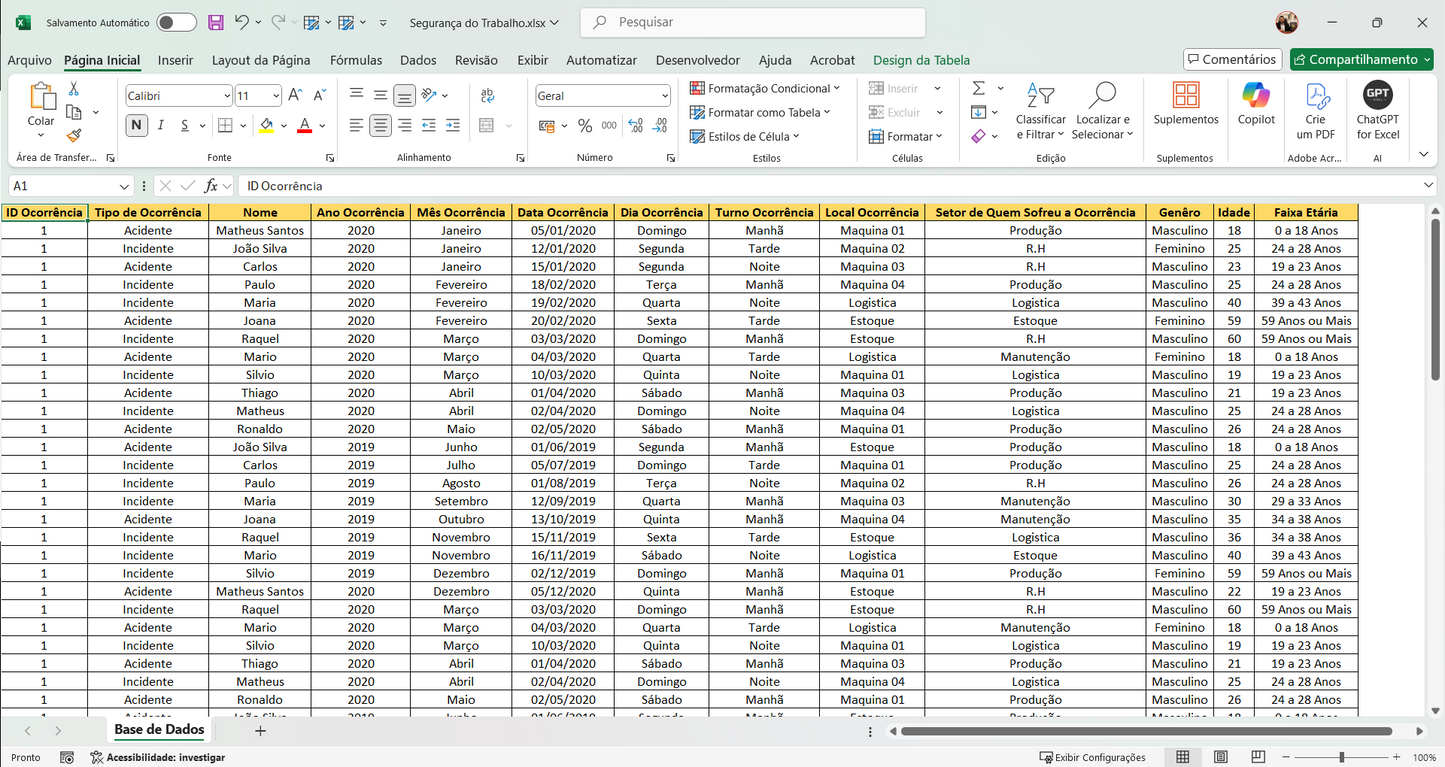
Task: Click the Suplementos (Add-ins) icon
Action: click(1185, 105)
